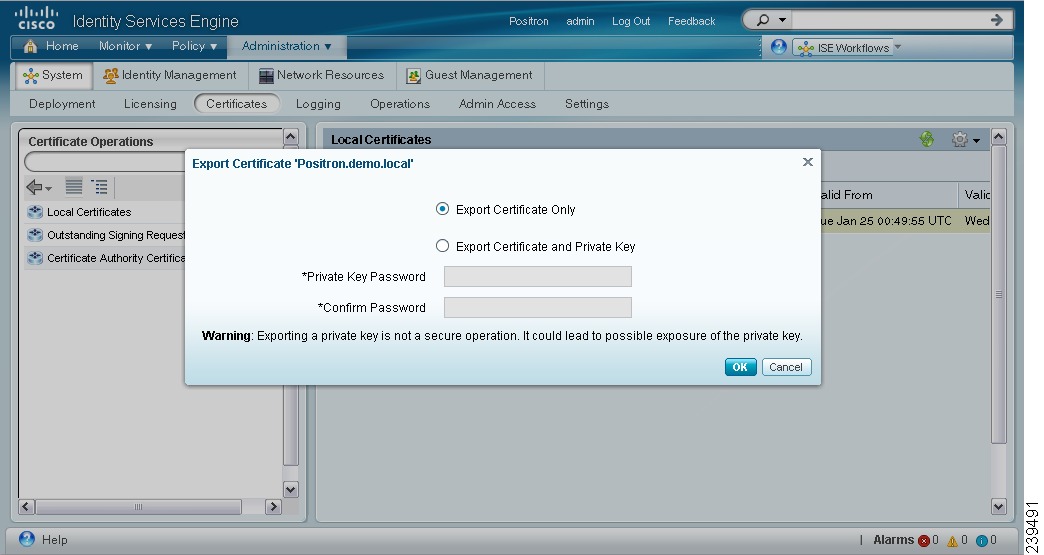Click the Local Certificates folder icon
The image size is (1044, 555).
click(x=35, y=212)
